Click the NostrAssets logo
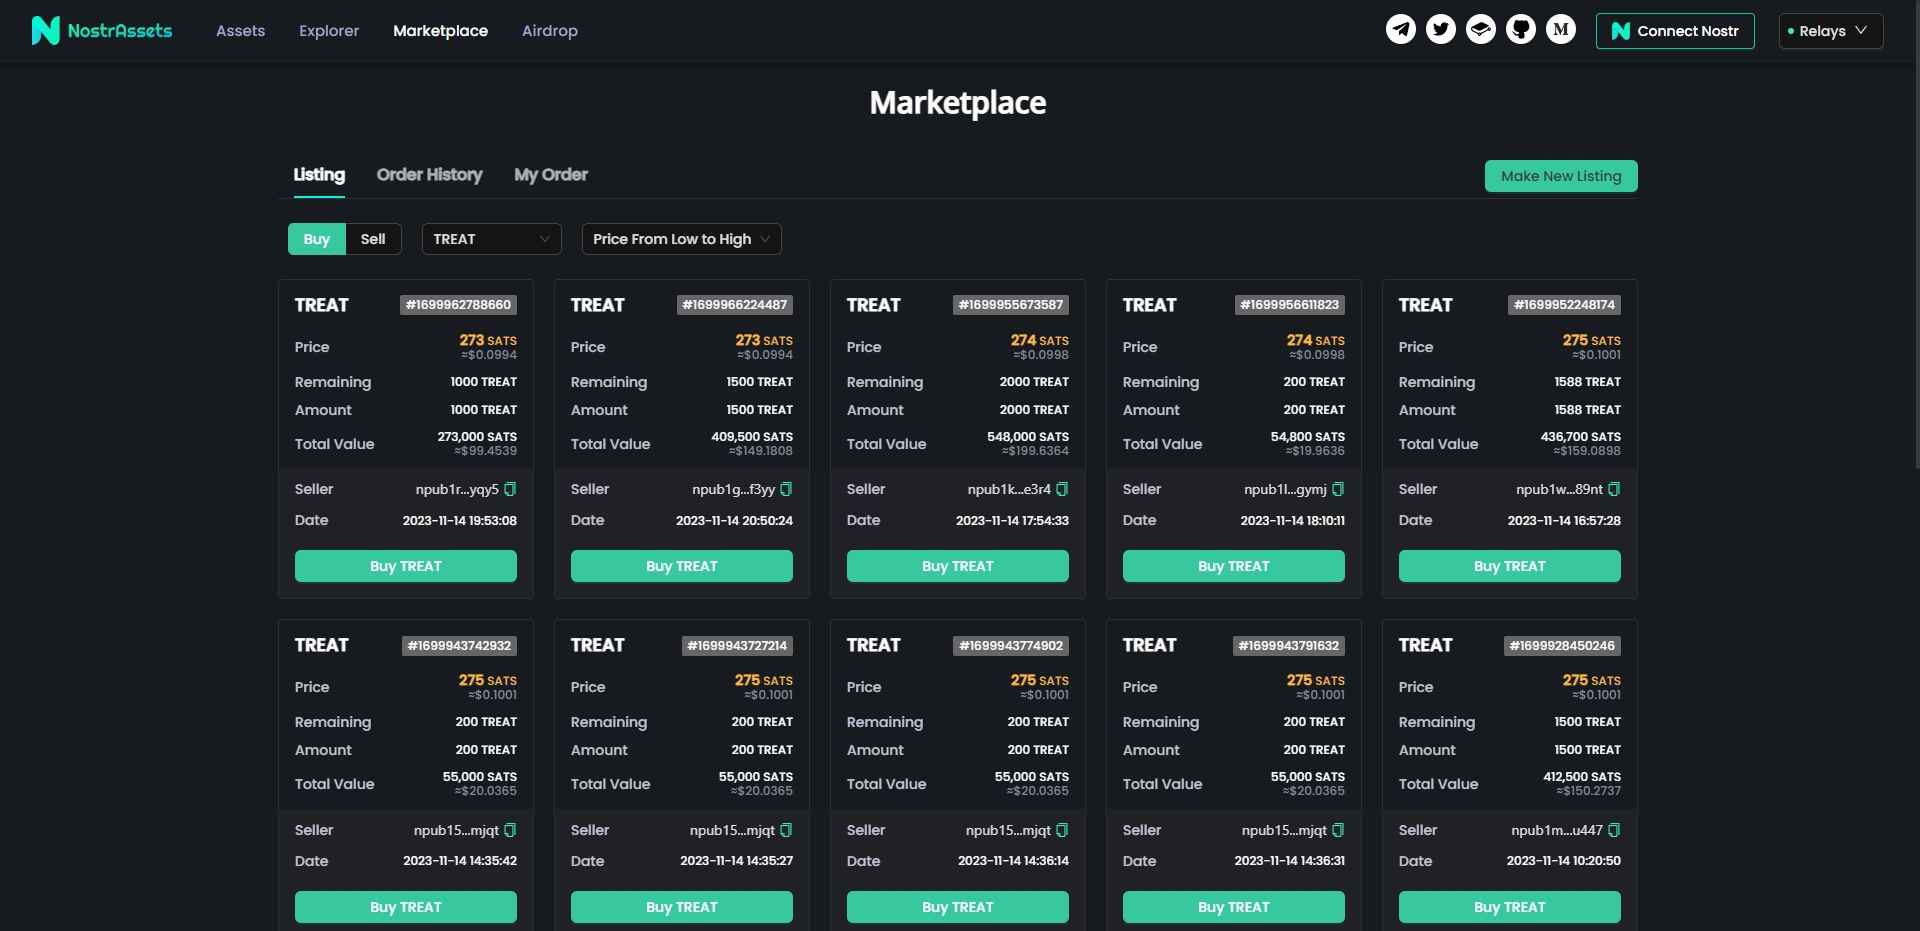The height and width of the screenshot is (931, 1920). pos(102,31)
